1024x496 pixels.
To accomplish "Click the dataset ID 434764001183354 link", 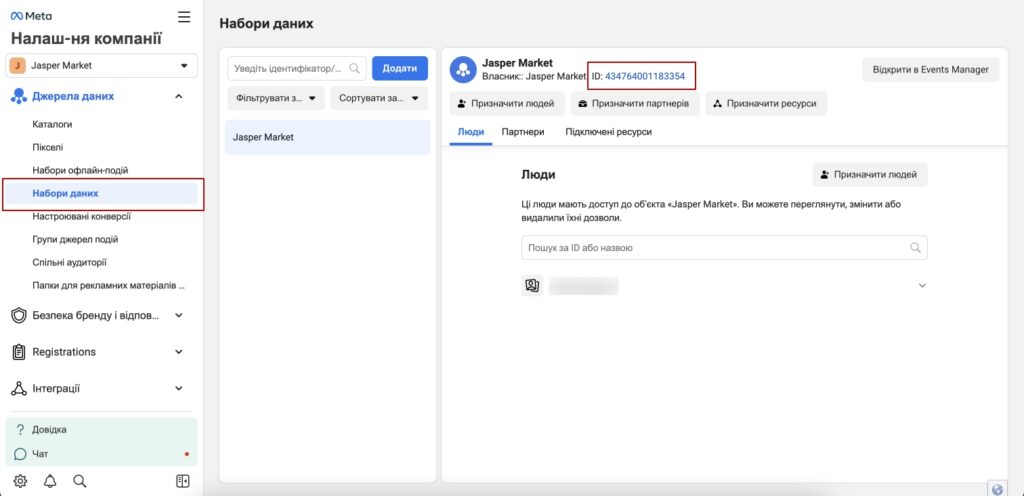I will pos(645,76).
